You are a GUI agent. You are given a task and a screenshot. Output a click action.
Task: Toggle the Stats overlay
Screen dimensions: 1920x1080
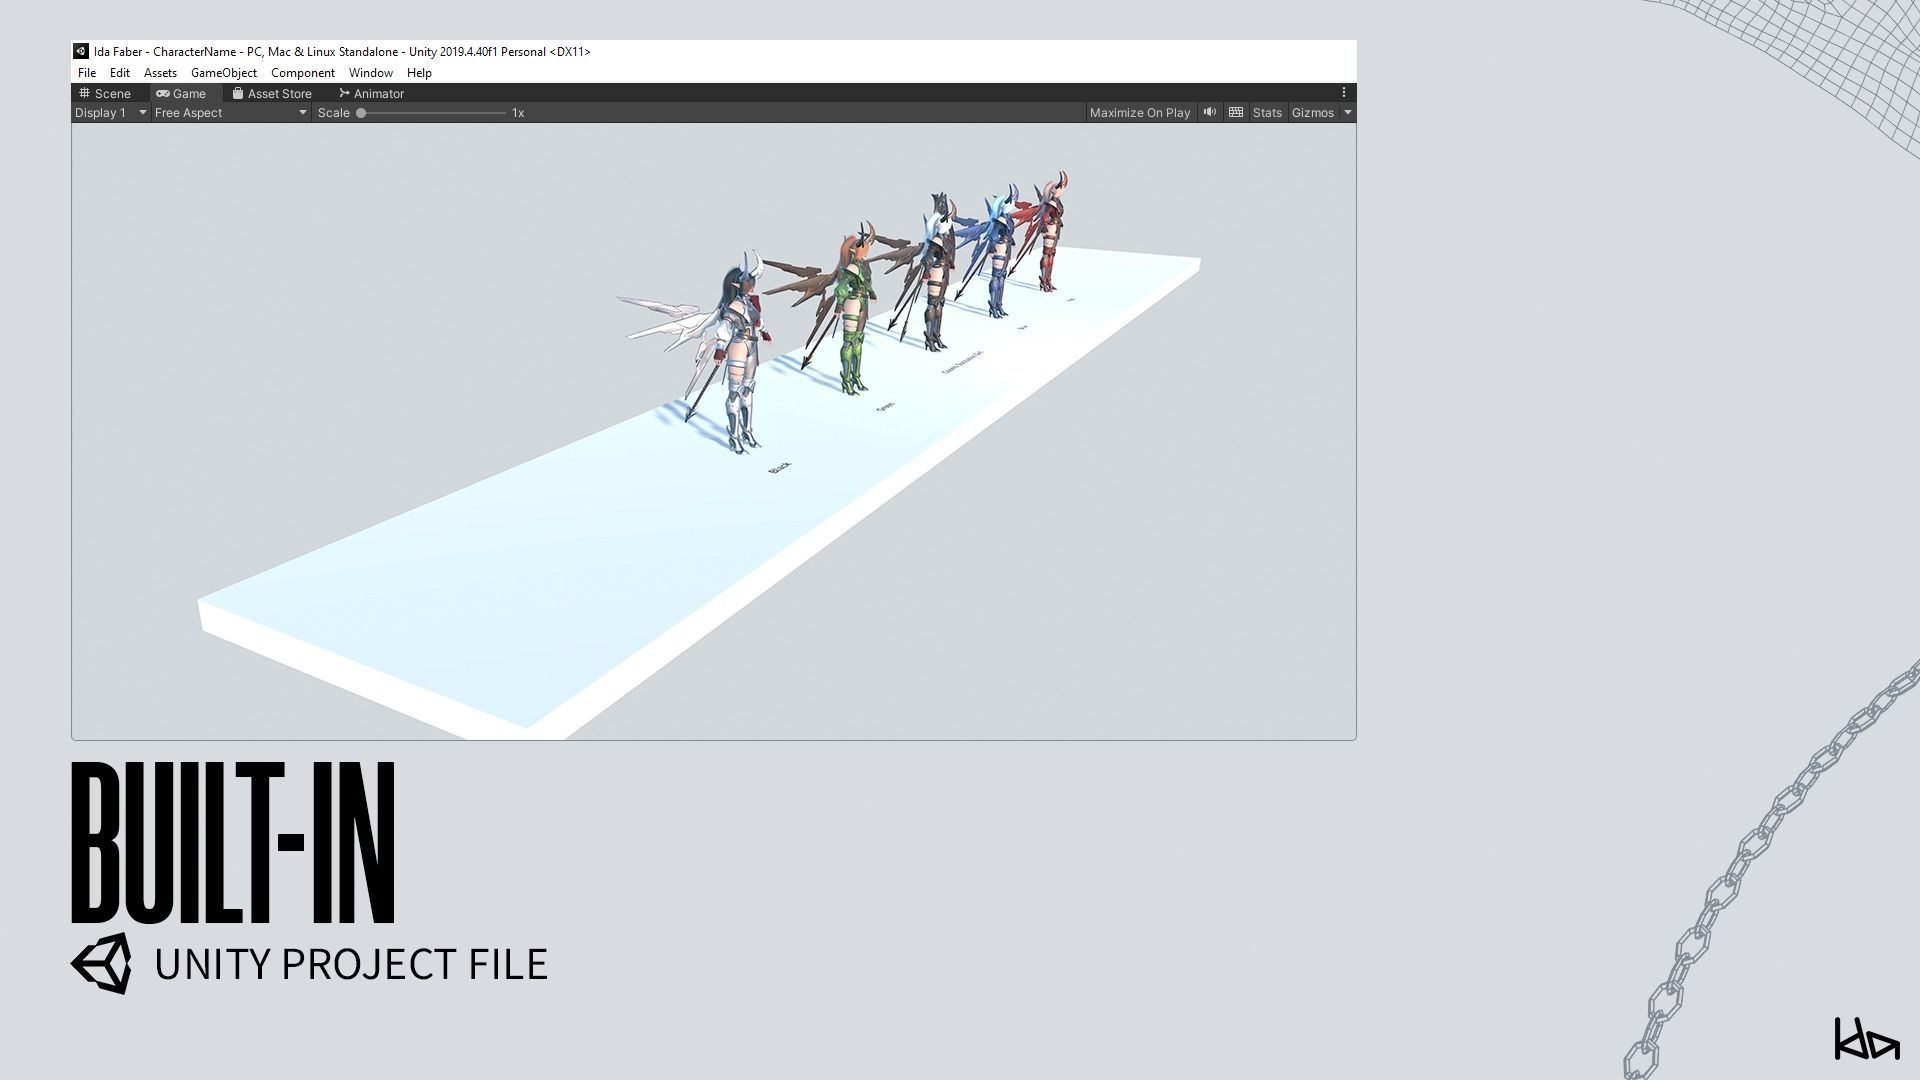1266,113
